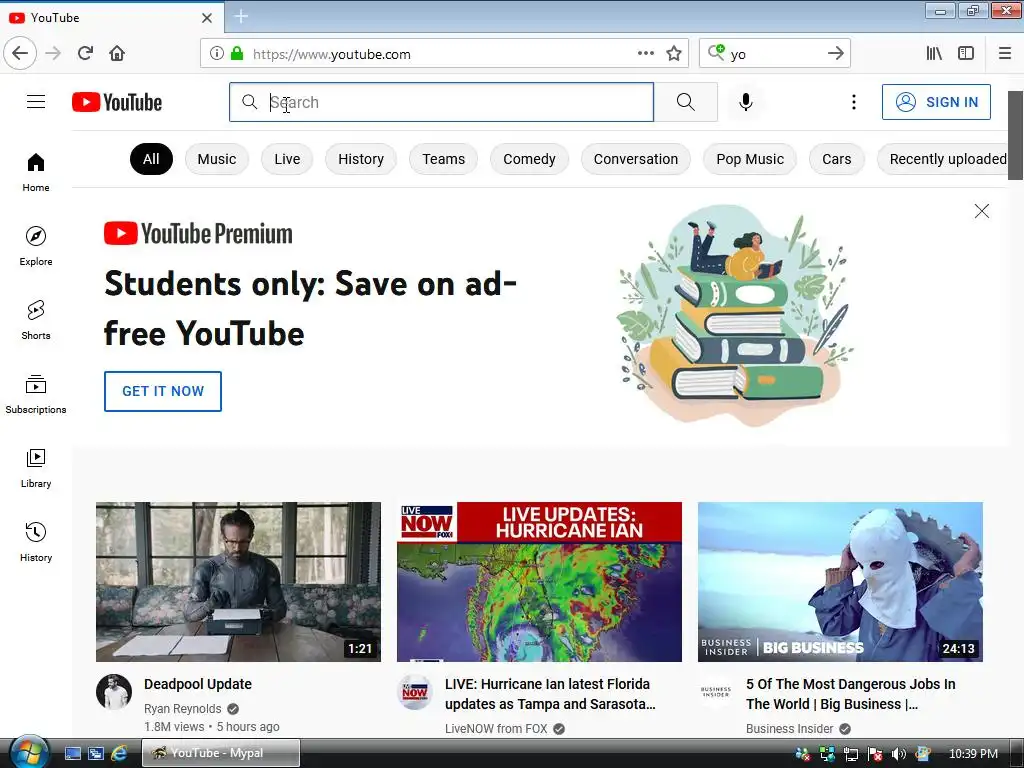Reload the current page
Screen dimensions: 1024x768
coord(85,54)
